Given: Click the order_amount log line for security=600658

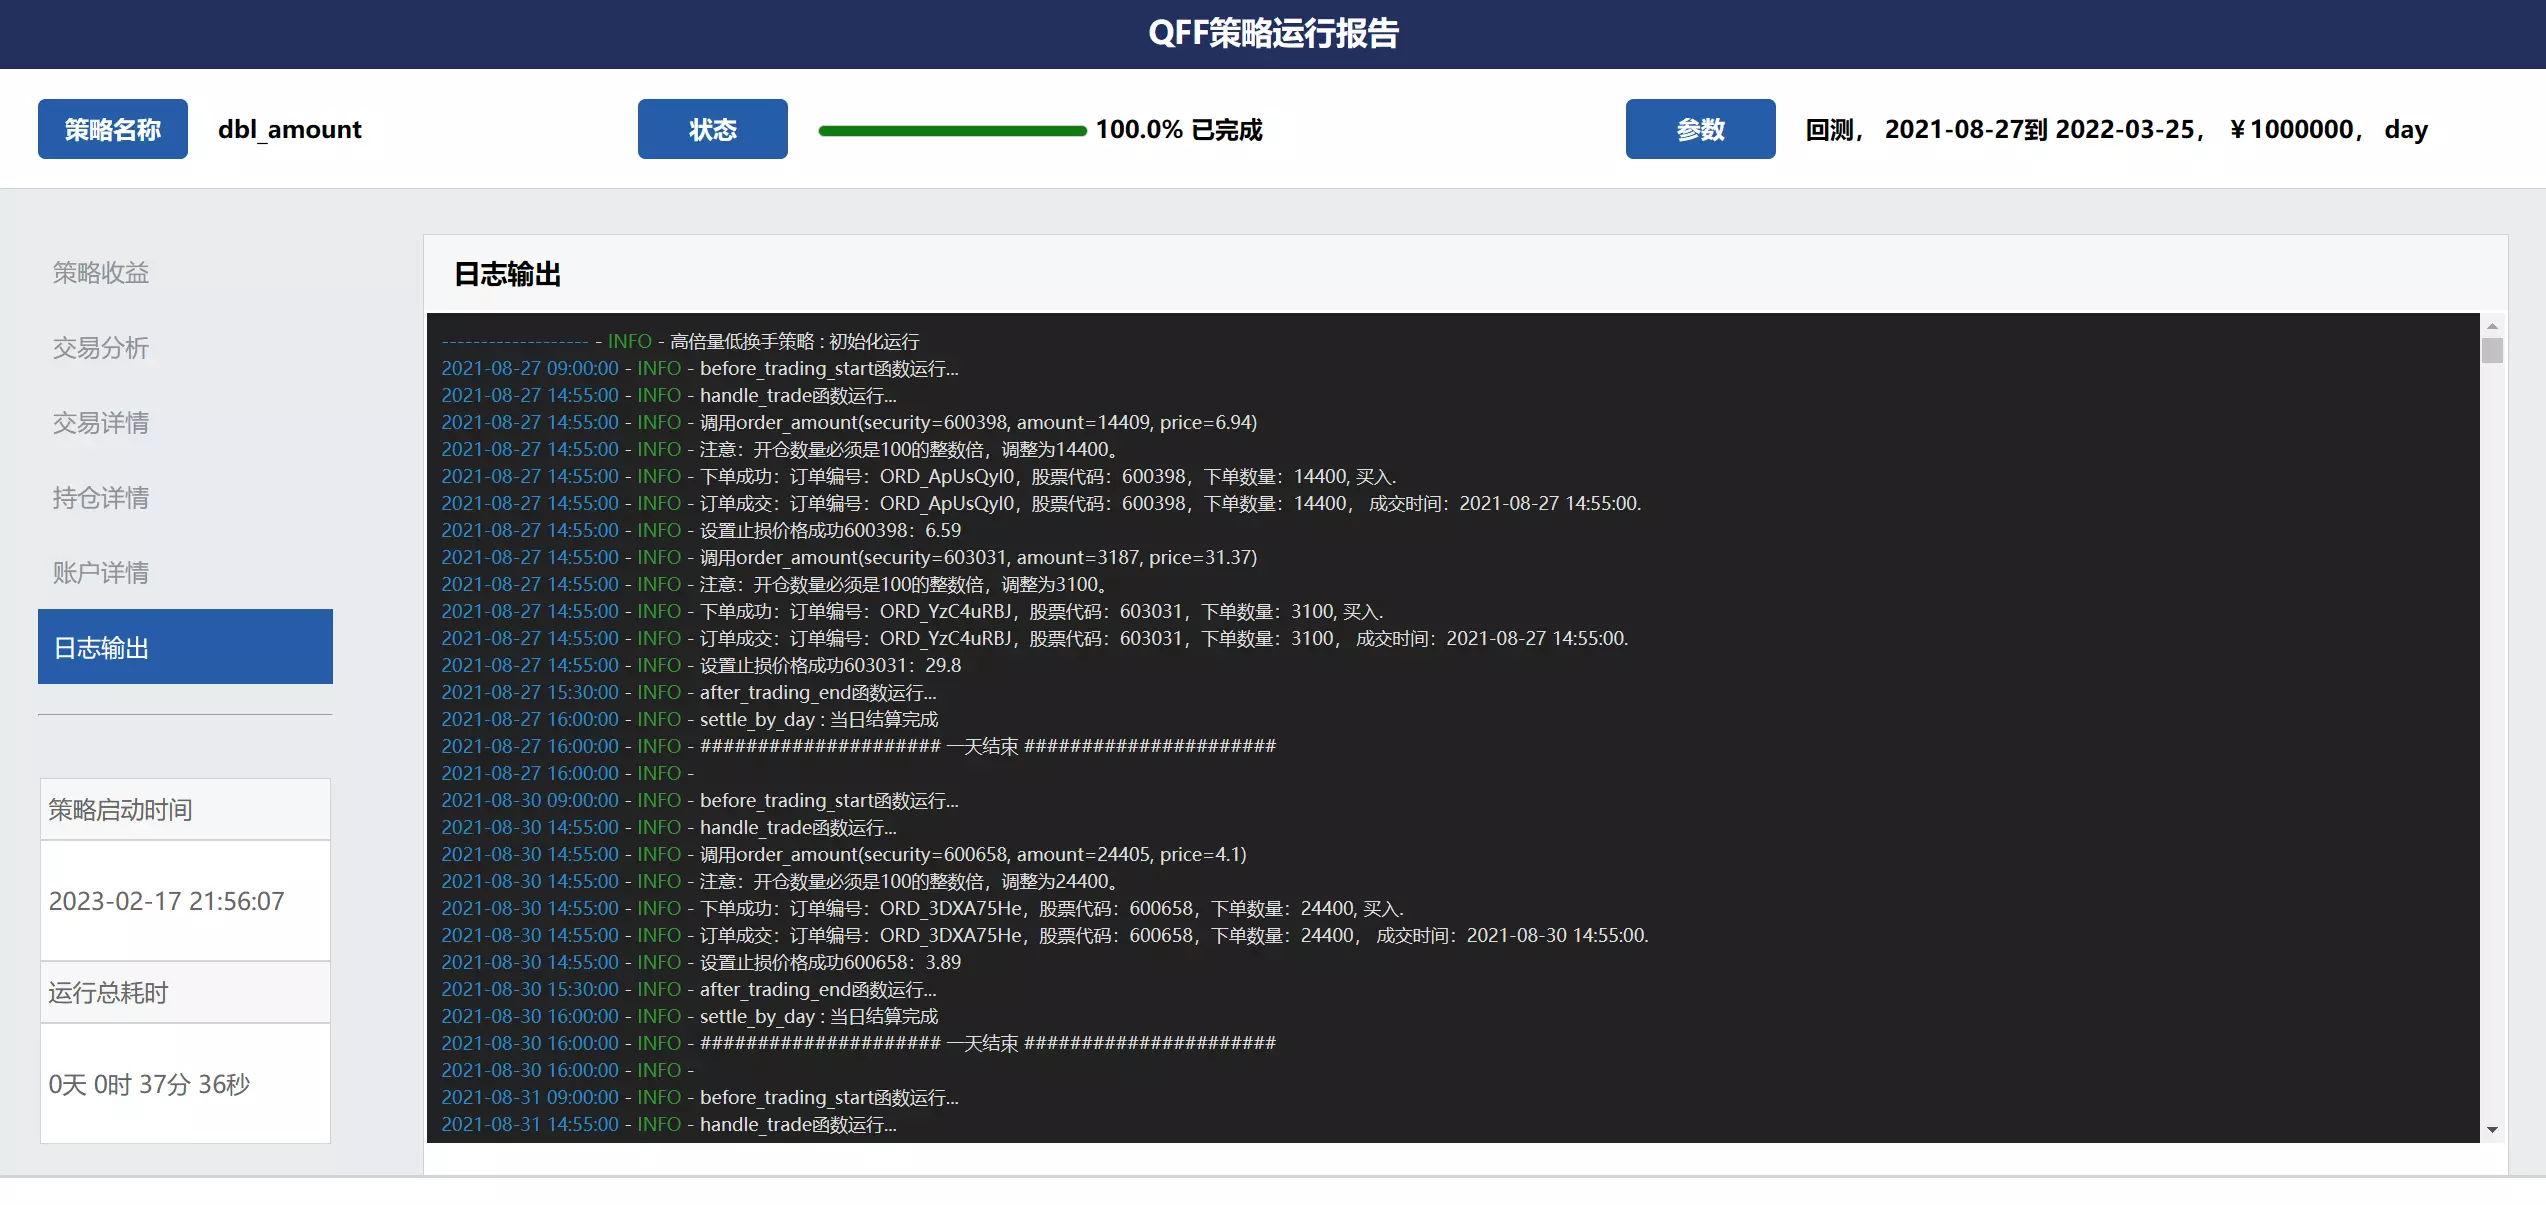Looking at the screenshot, I should pyautogui.click(x=844, y=854).
